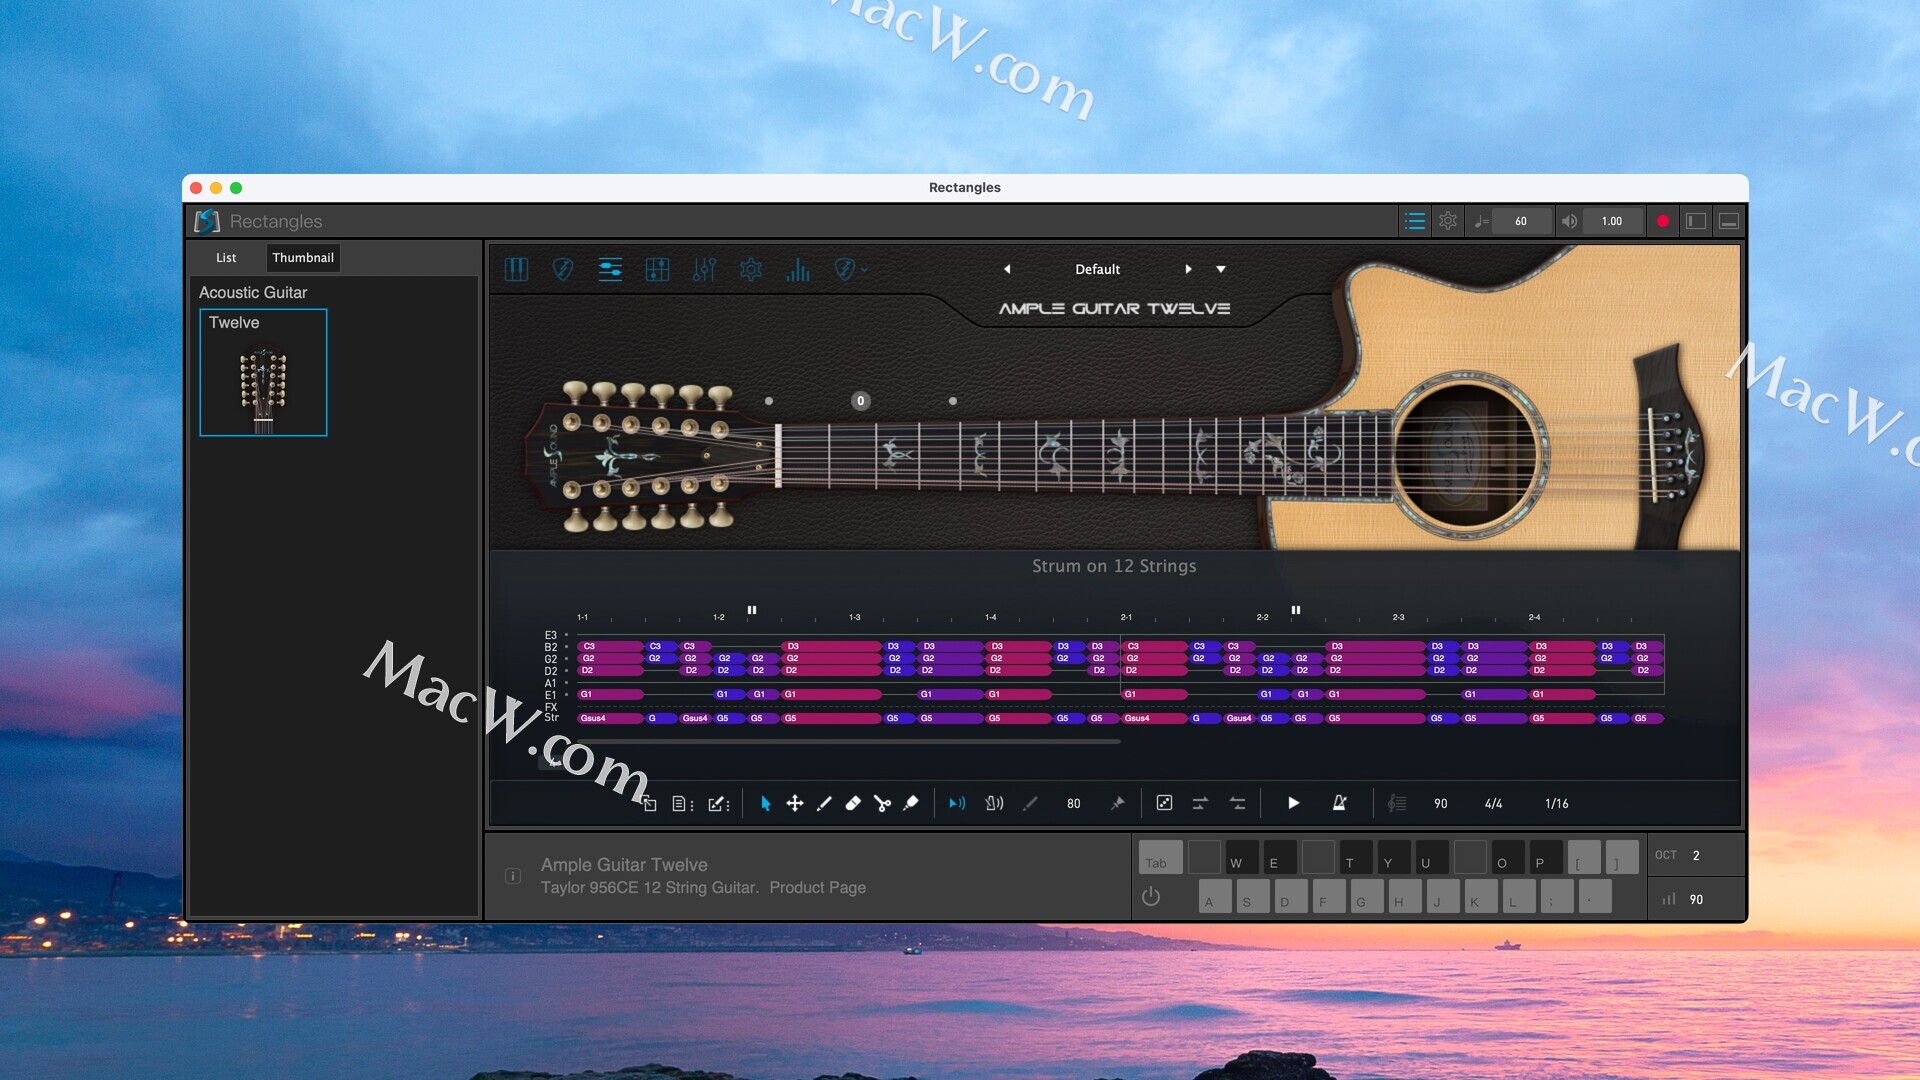Screen dimensions: 1920x1080
Task: Toggle the virtual keyboard power button
Action: 1151,897
